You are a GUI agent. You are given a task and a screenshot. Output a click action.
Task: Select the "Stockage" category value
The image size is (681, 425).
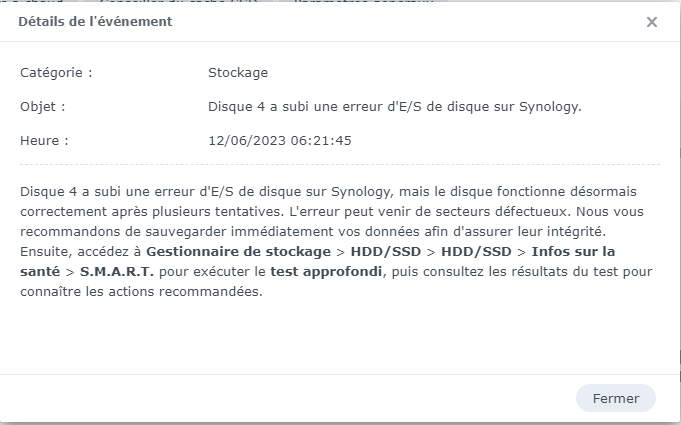(x=238, y=73)
